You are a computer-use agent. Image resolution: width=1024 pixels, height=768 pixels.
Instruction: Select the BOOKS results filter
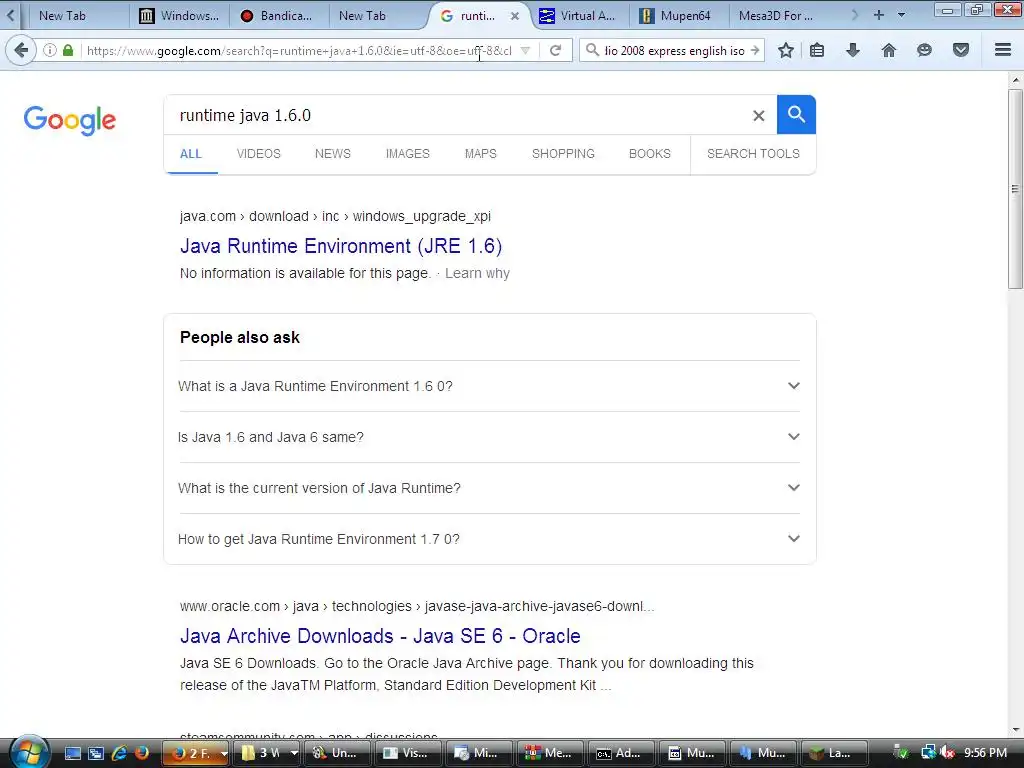point(650,153)
